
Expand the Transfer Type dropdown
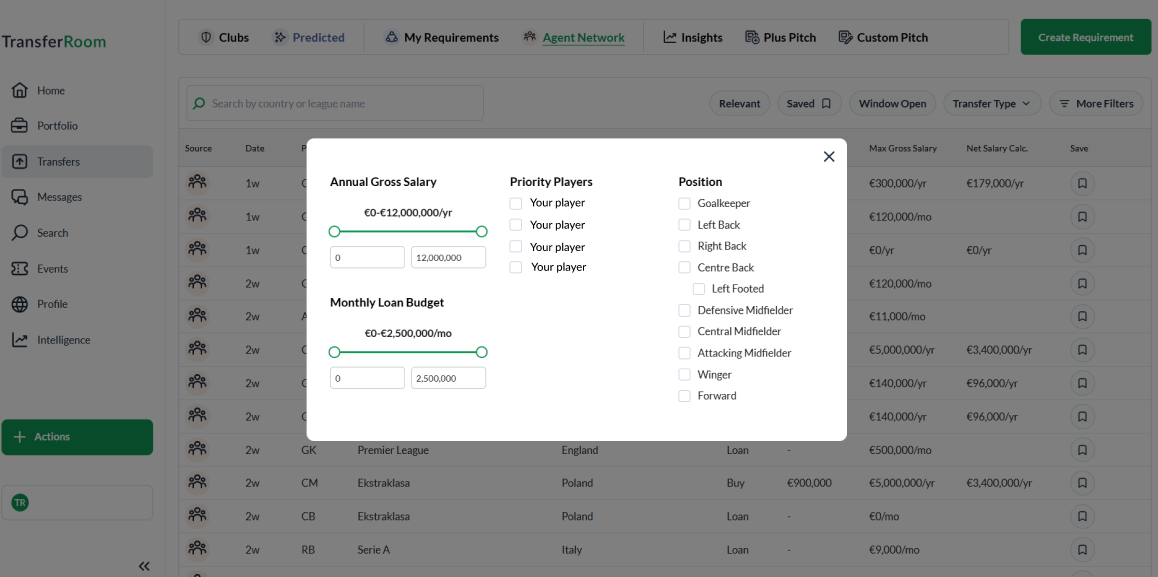coord(992,103)
